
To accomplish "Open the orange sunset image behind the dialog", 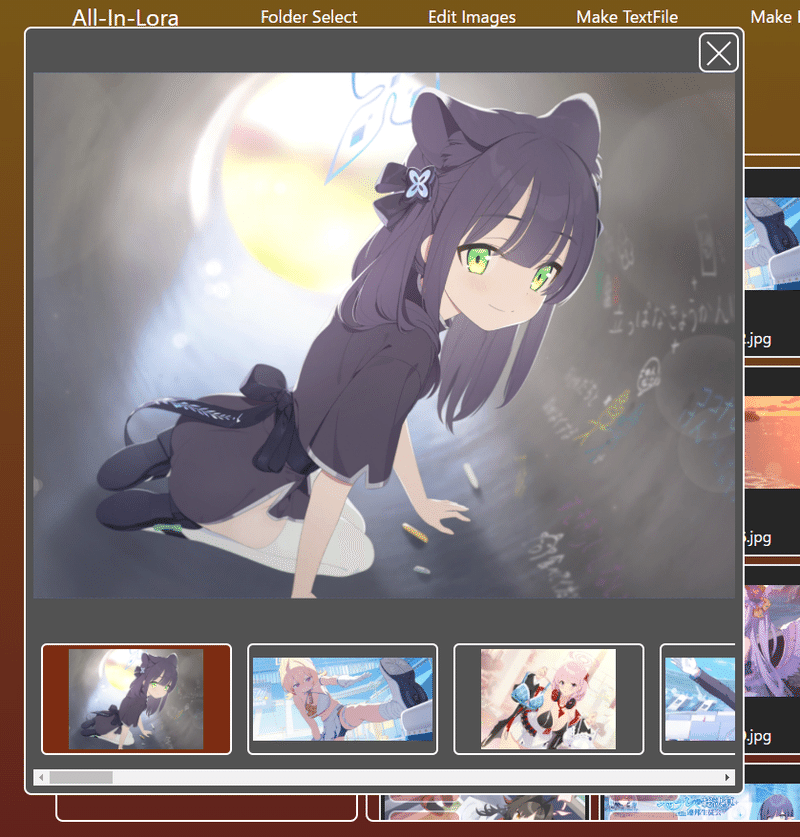I will click(x=772, y=442).
